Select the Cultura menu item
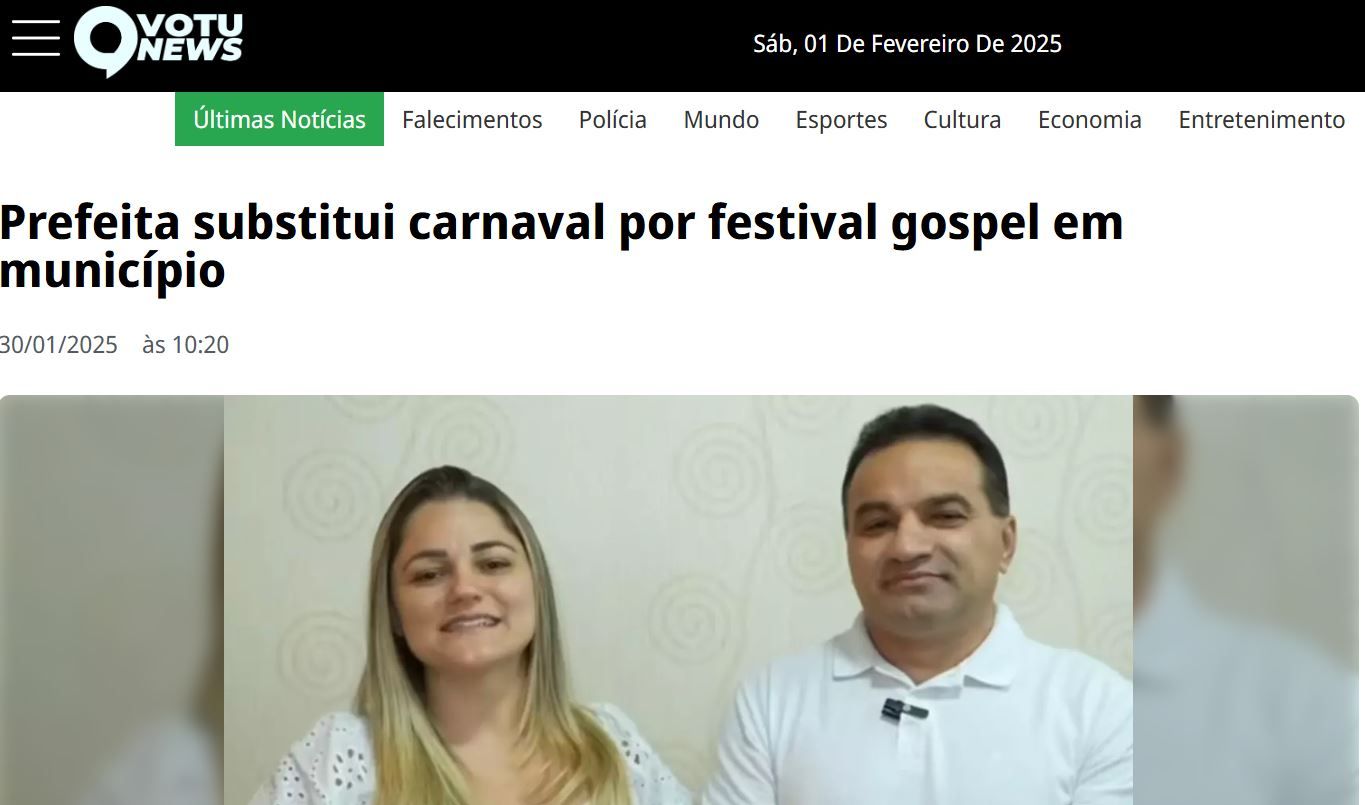The width and height of the screenshot is (1365, 805). click(962, 120)
